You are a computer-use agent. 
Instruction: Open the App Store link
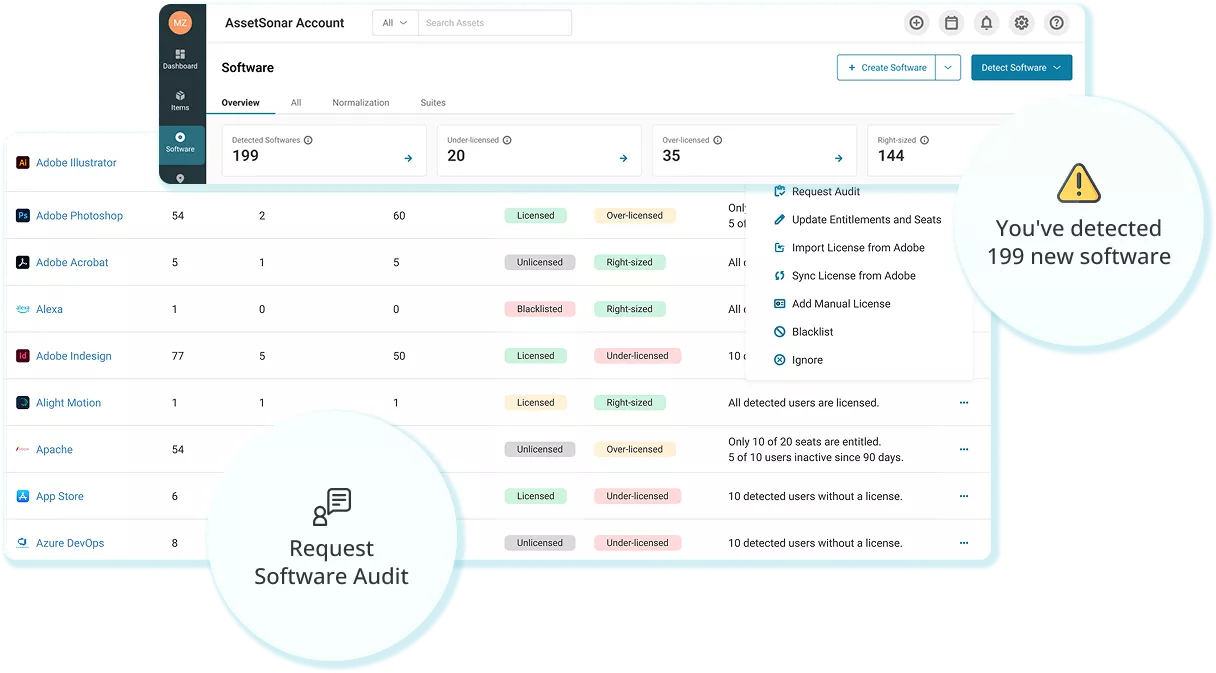[x=60, y=496]
